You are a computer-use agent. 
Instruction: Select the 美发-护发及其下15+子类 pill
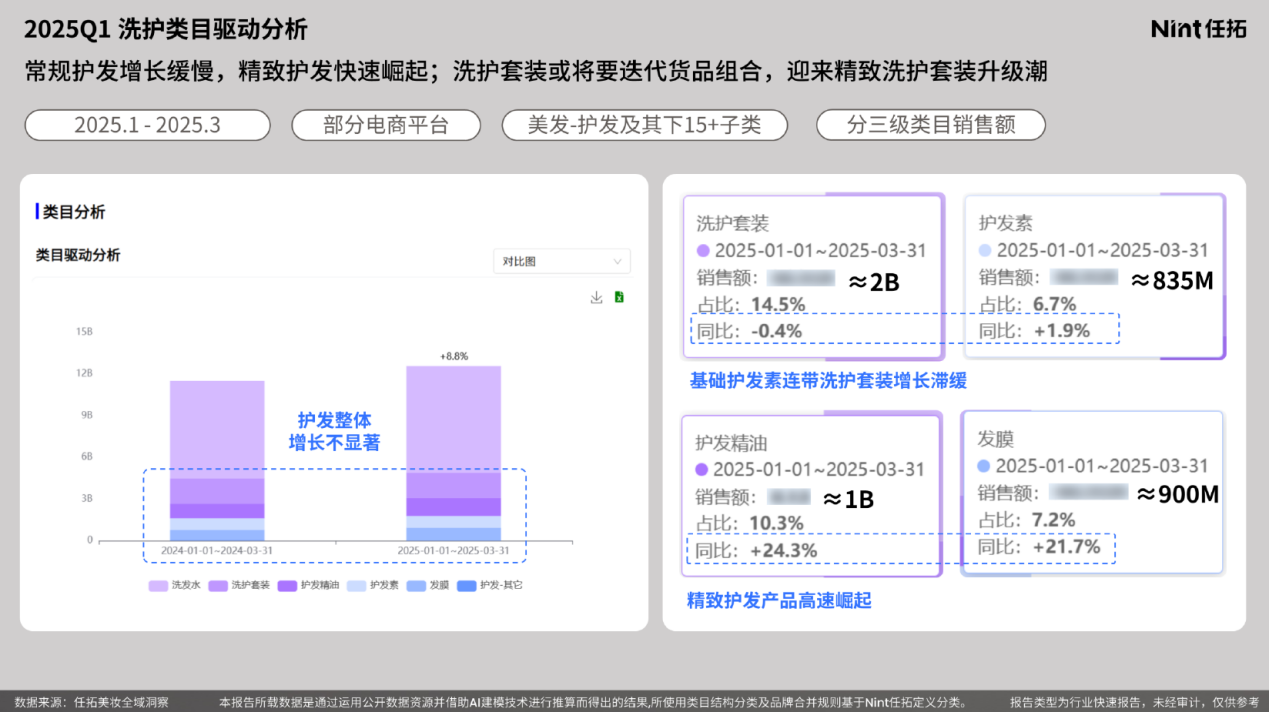pos(644,125)
